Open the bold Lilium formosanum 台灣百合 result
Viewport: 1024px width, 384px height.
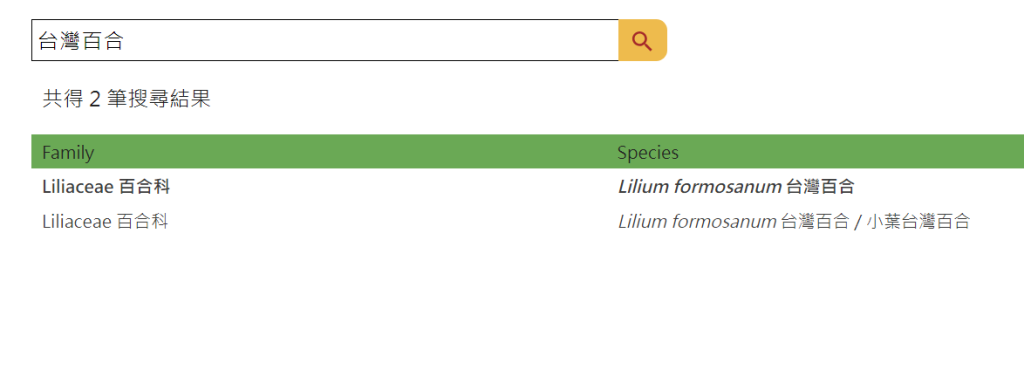pos(736,187)
